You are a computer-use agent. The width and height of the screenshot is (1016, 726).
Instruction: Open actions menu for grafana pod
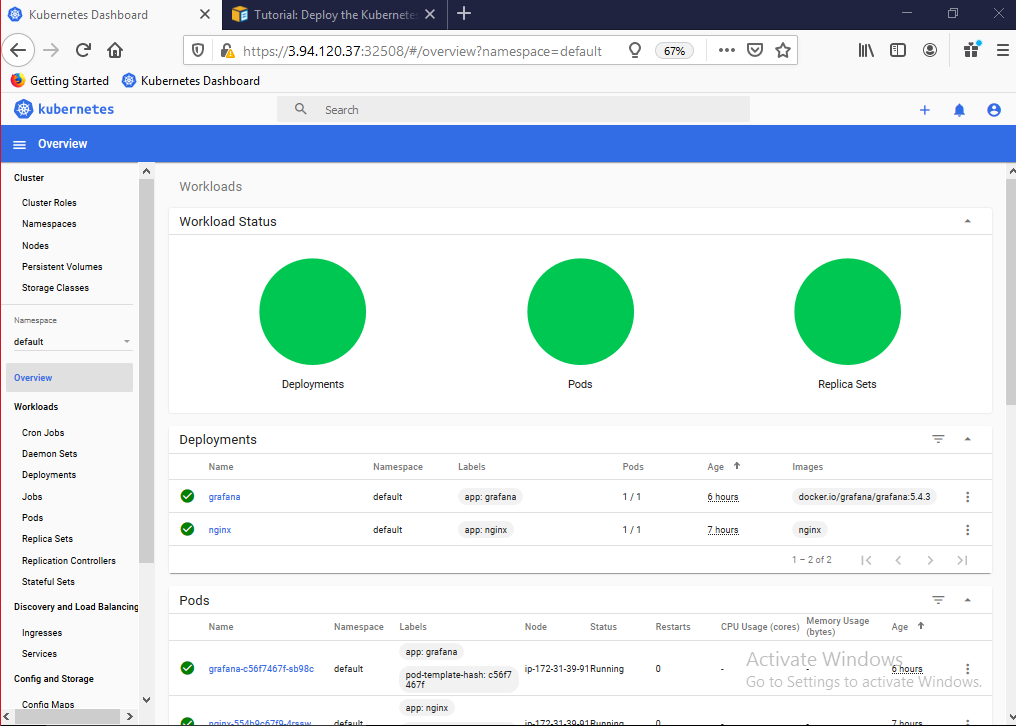tap(967, 668)
